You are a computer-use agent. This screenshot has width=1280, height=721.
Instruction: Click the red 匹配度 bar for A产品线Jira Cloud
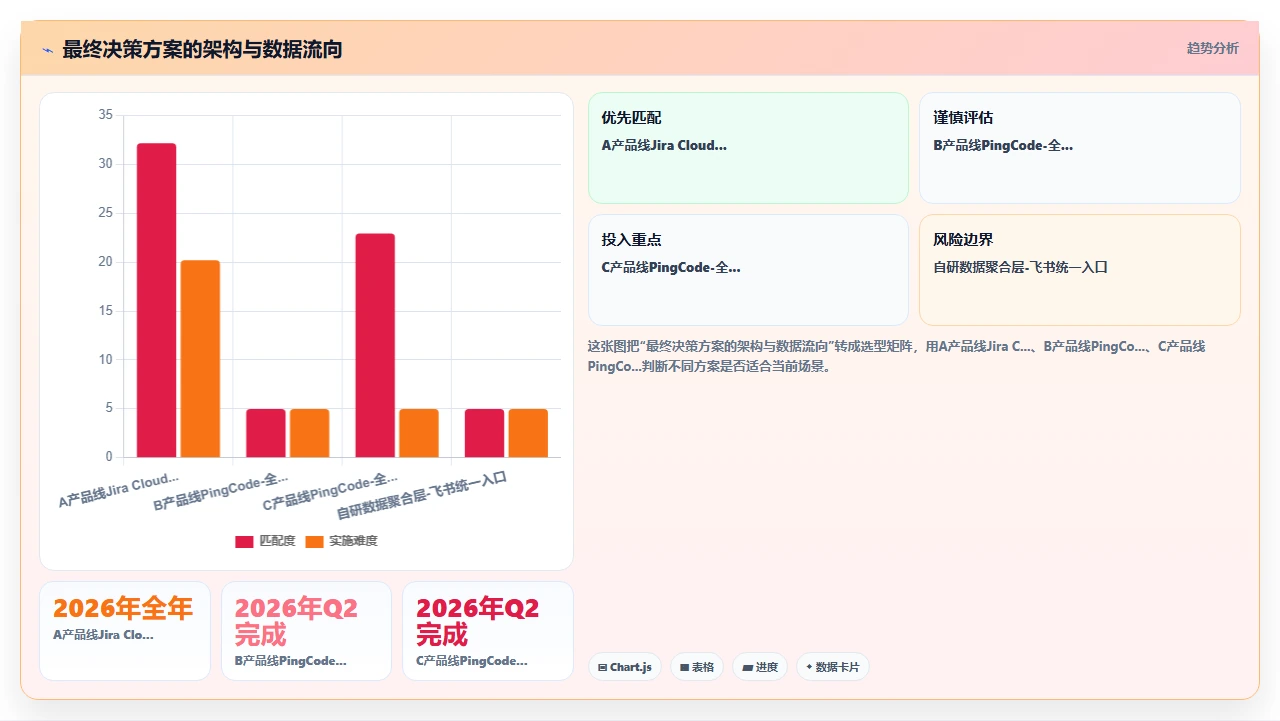[156, 300]
